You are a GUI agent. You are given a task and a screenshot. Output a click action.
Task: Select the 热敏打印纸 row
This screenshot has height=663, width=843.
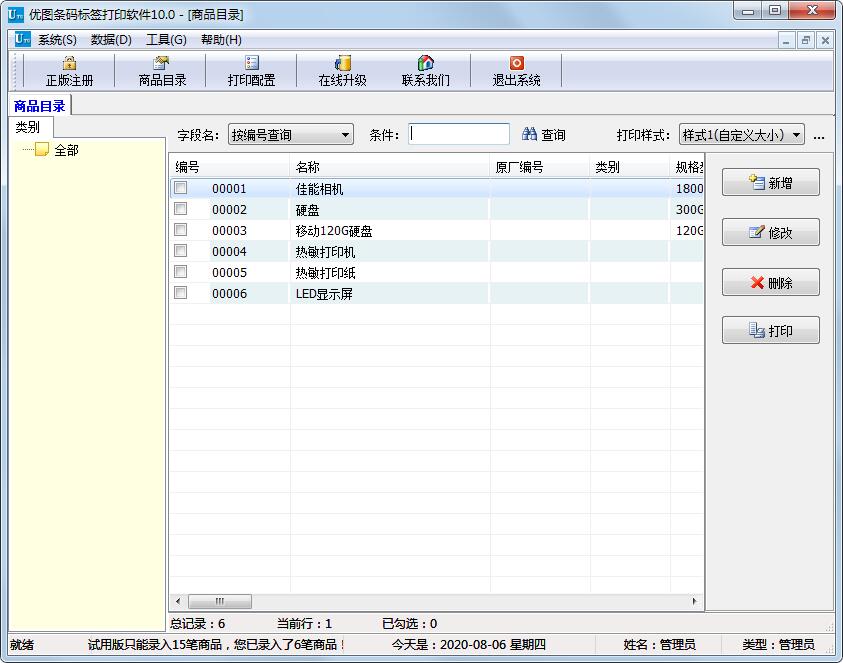437,273
